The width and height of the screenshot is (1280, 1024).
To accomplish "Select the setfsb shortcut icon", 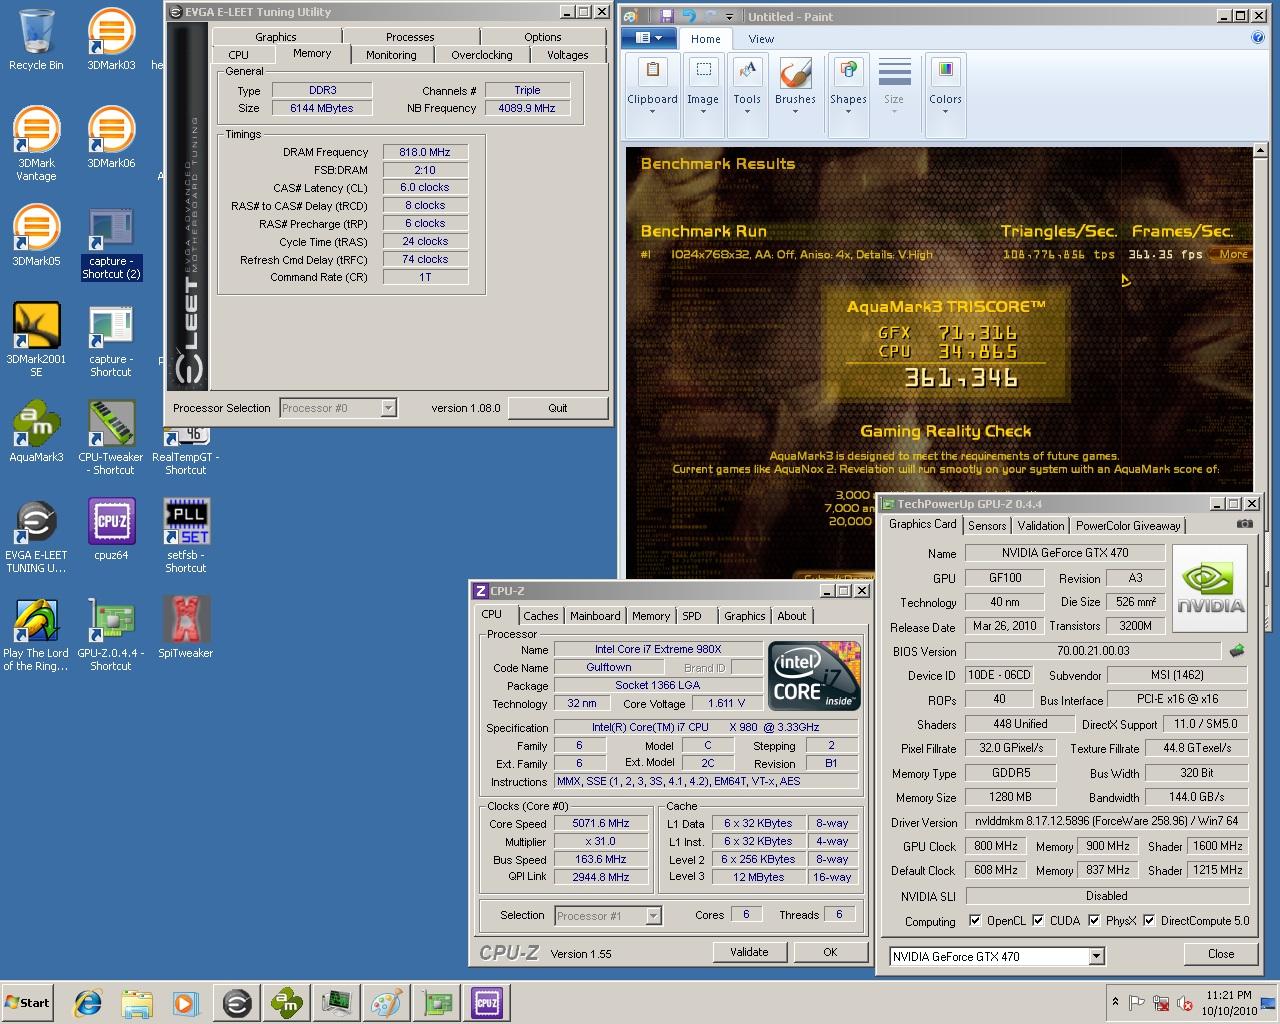I will coord(186,536).
